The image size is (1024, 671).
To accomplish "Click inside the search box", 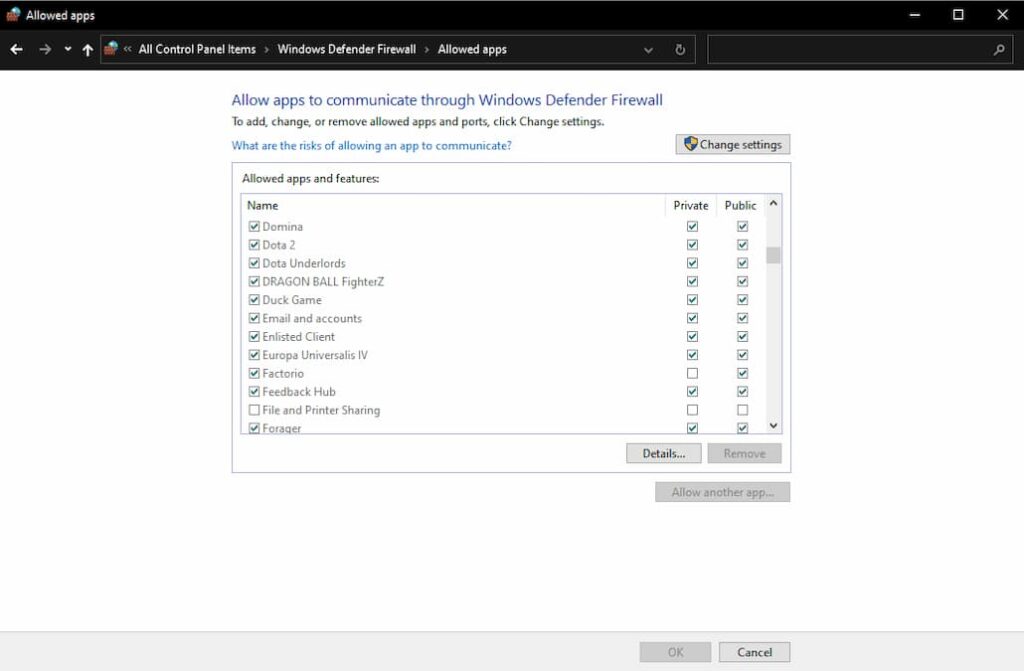I will (850, 49).
